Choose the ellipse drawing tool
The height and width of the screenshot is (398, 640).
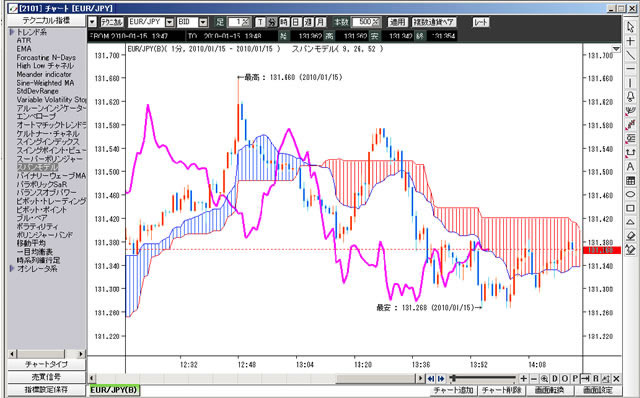pyautogui.click(x=630, y=194)
